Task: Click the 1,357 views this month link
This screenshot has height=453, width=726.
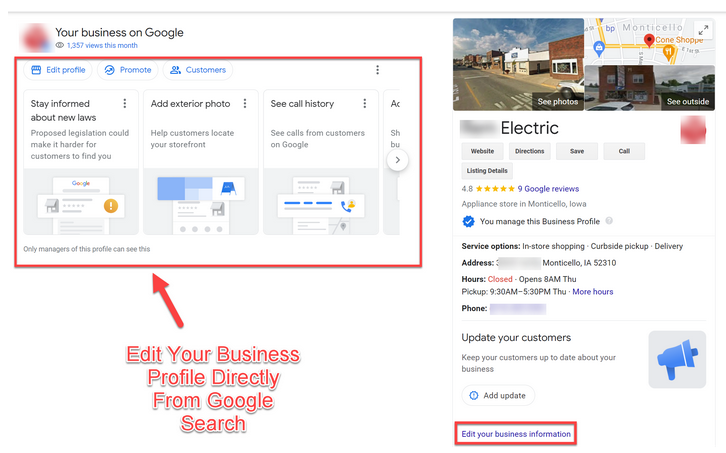Action: point(102,45)
